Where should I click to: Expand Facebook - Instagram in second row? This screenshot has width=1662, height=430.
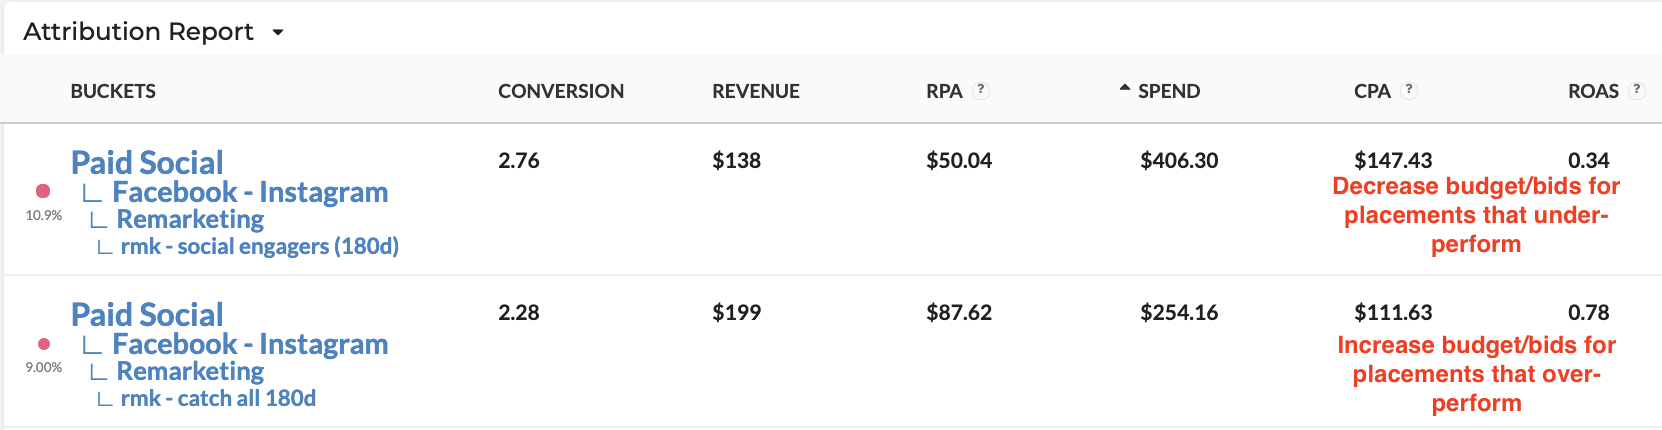click(x=250, y=344)
